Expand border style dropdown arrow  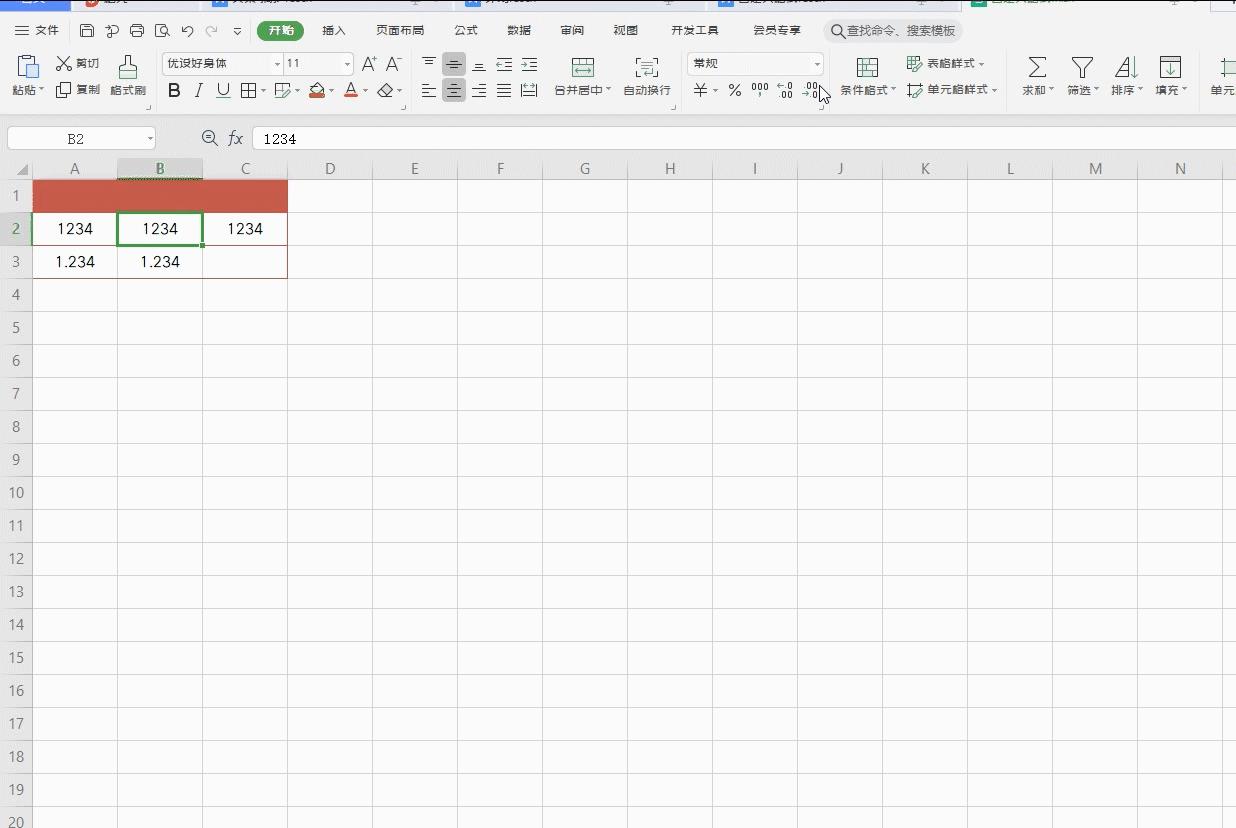coord(263,91)
